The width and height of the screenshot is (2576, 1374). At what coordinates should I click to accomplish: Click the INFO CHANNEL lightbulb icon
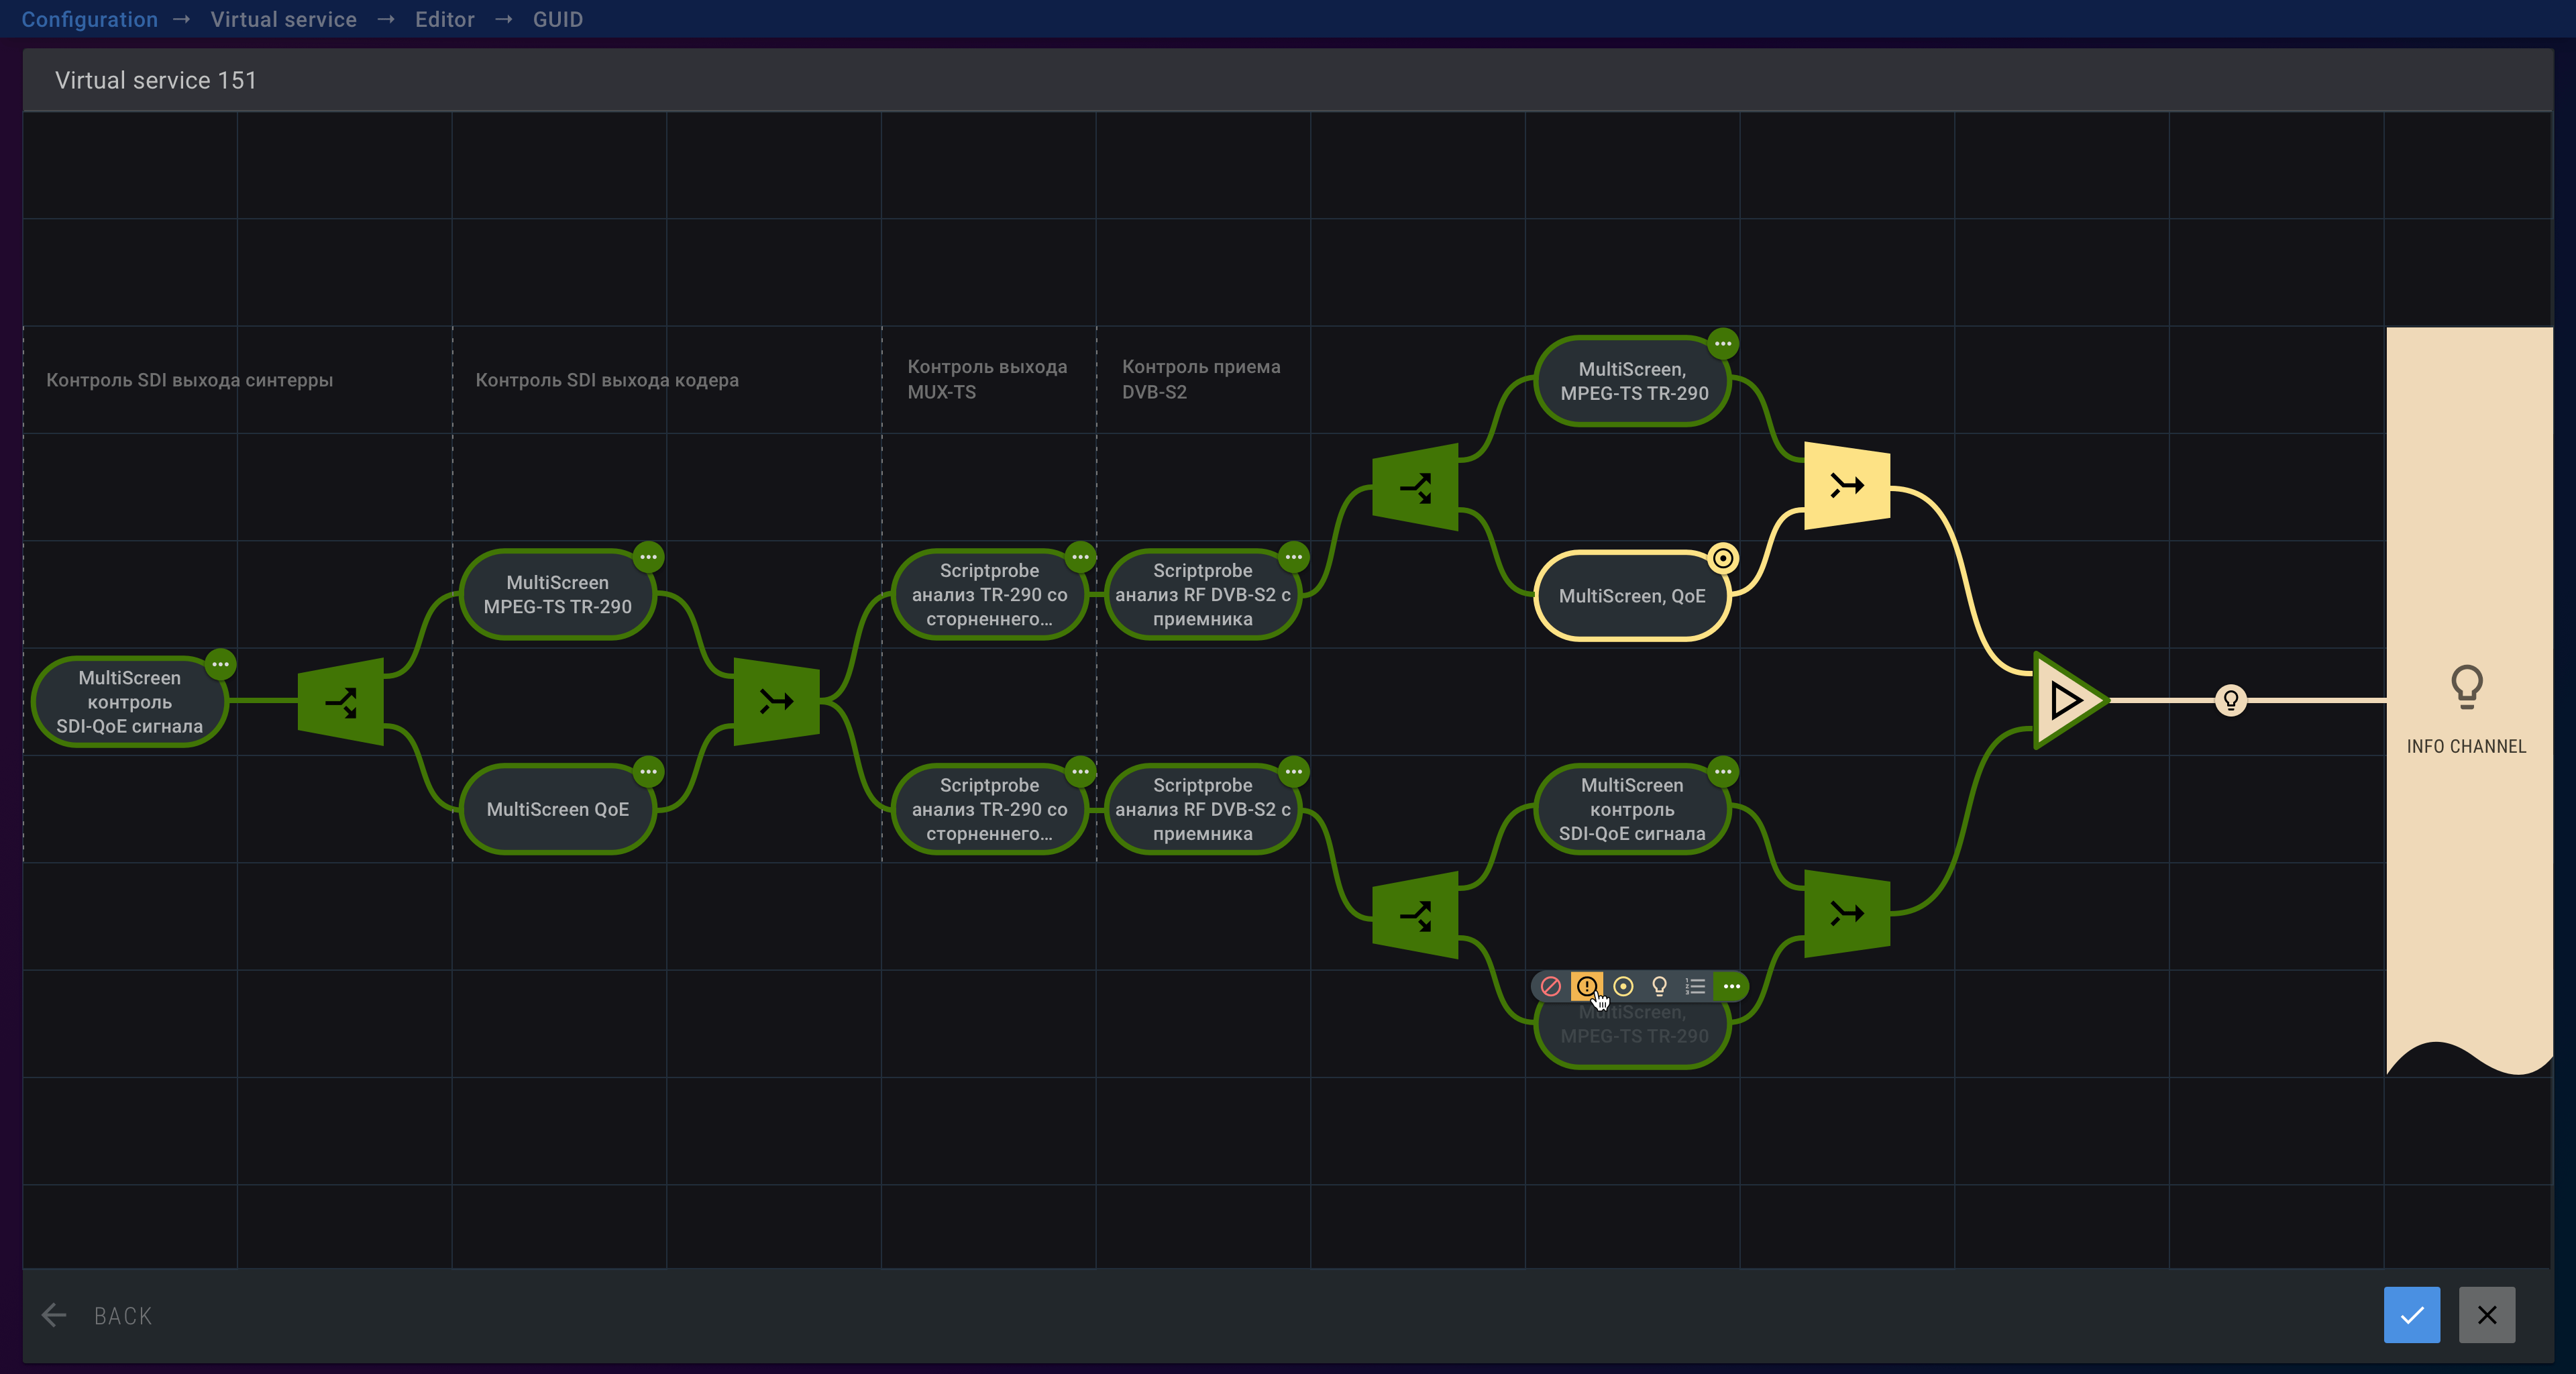point(2466,688)
